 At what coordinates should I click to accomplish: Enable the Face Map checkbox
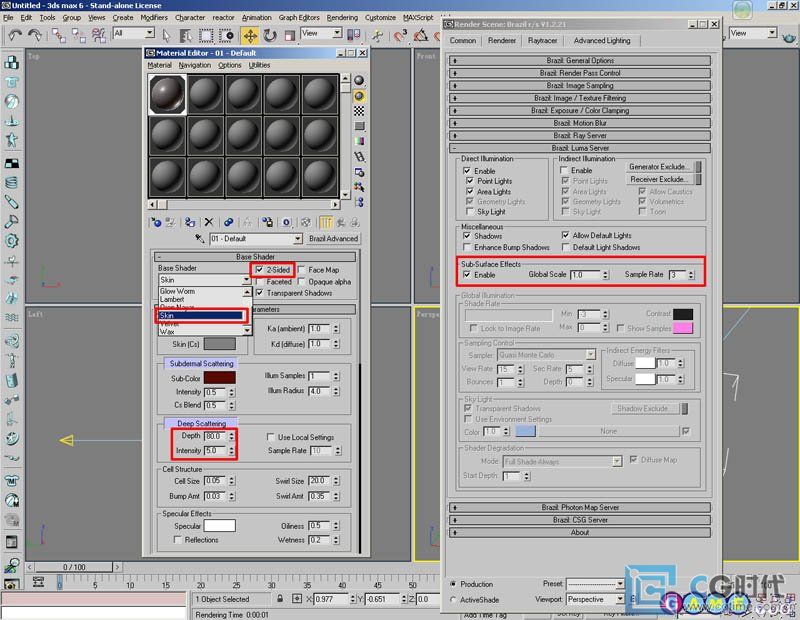click(x=302, y=269)
